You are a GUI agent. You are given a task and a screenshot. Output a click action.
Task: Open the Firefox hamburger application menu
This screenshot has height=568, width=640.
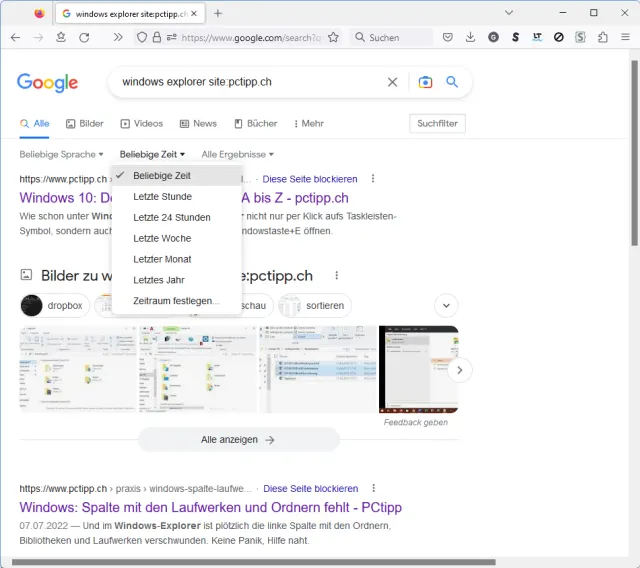tap(625, 37)
